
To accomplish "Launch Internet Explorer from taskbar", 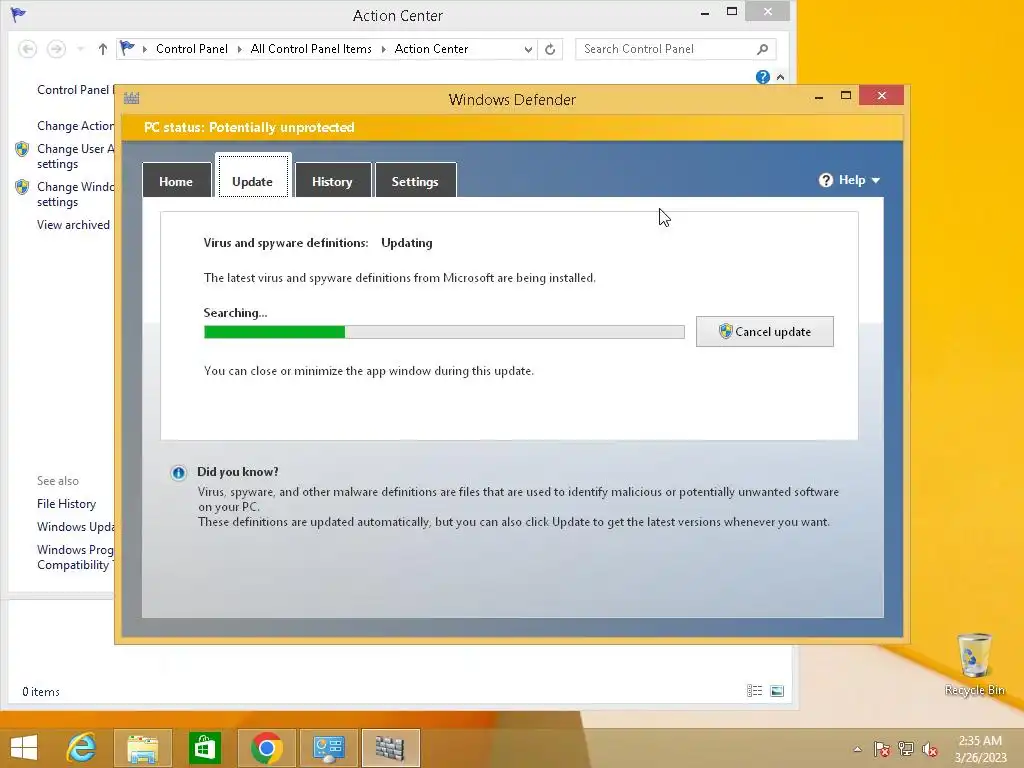I will (x=82, y=748).
